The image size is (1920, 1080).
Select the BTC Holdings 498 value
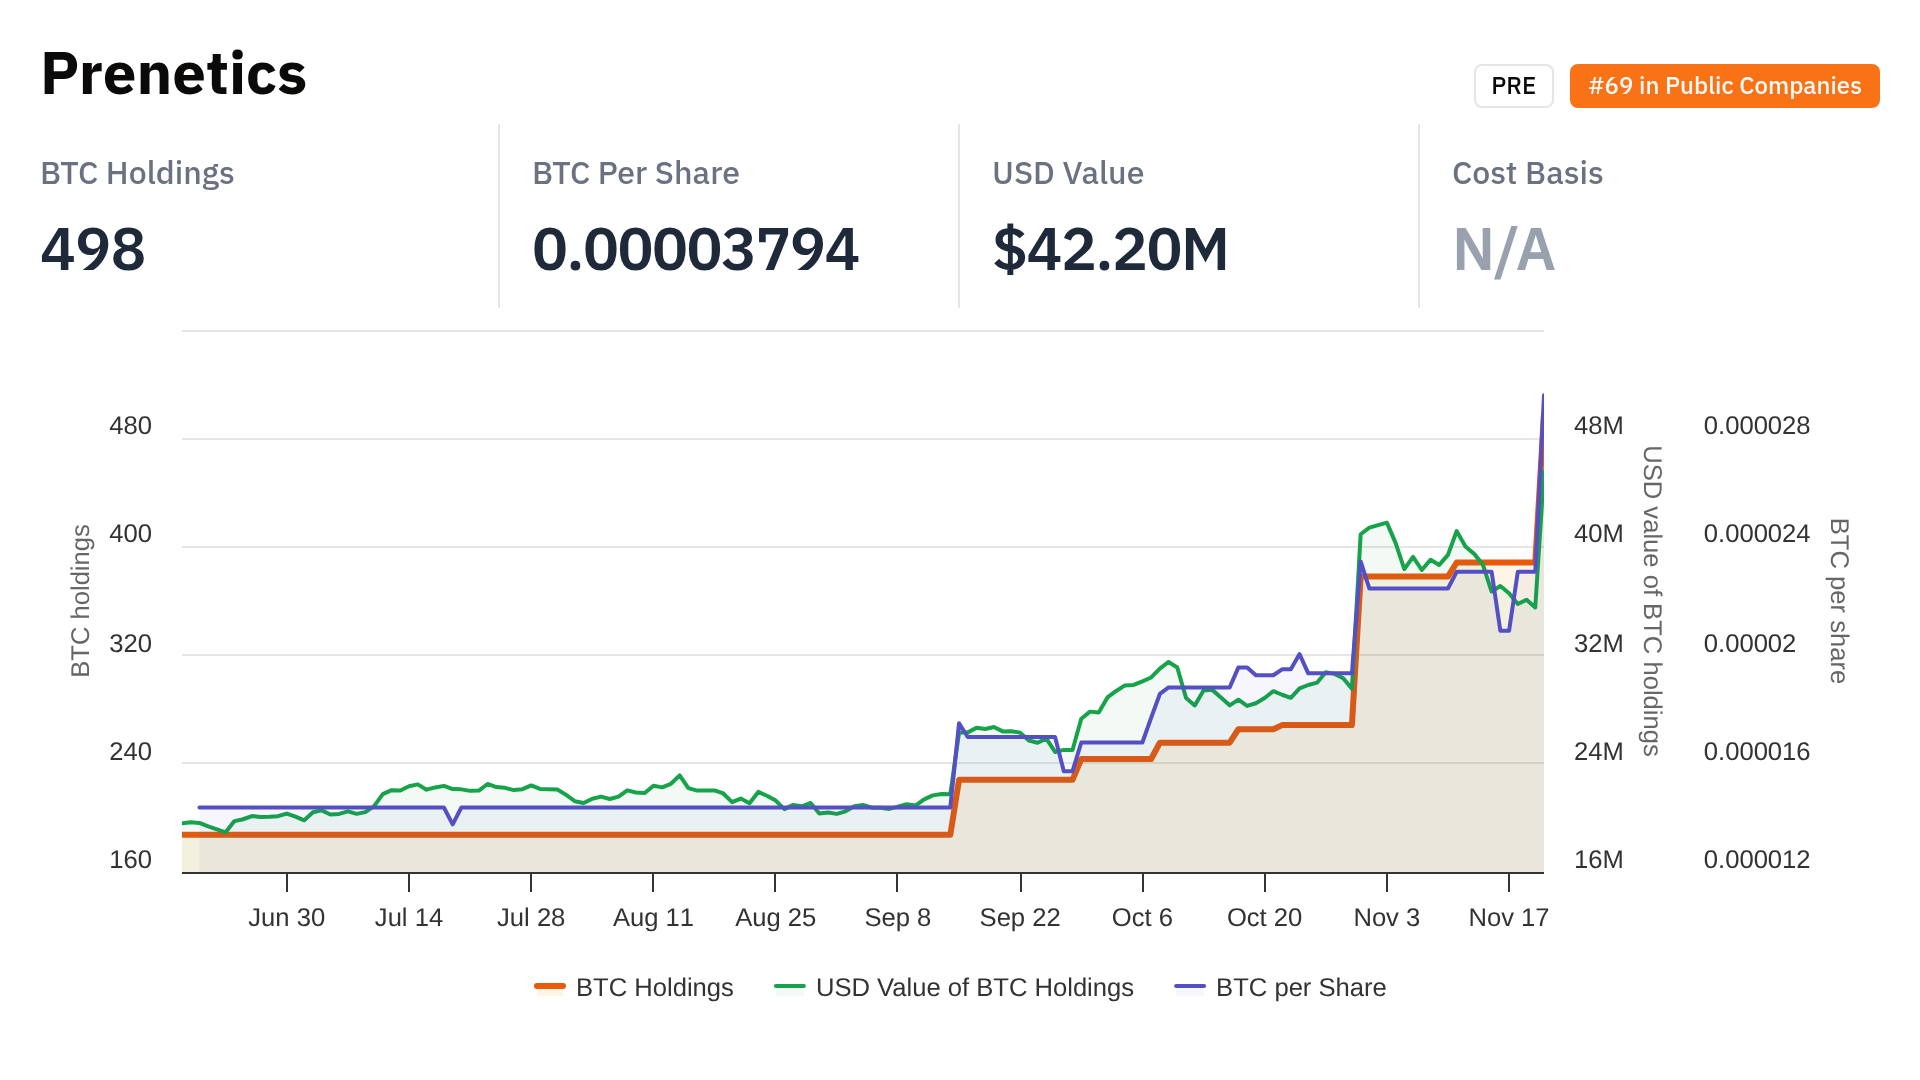pos(93,249)
